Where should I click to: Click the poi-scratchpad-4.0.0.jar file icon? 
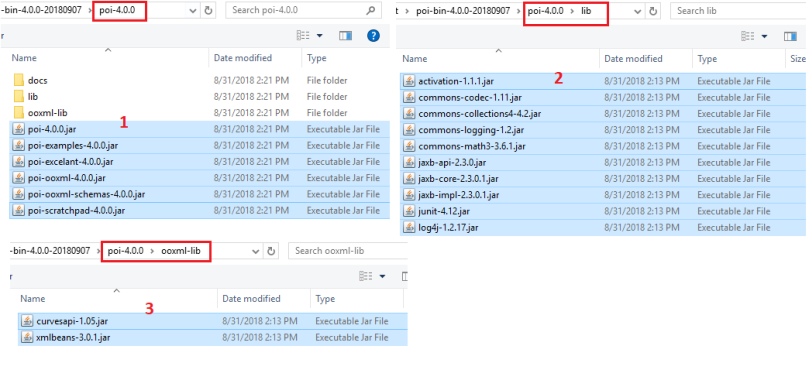[19, 210]
